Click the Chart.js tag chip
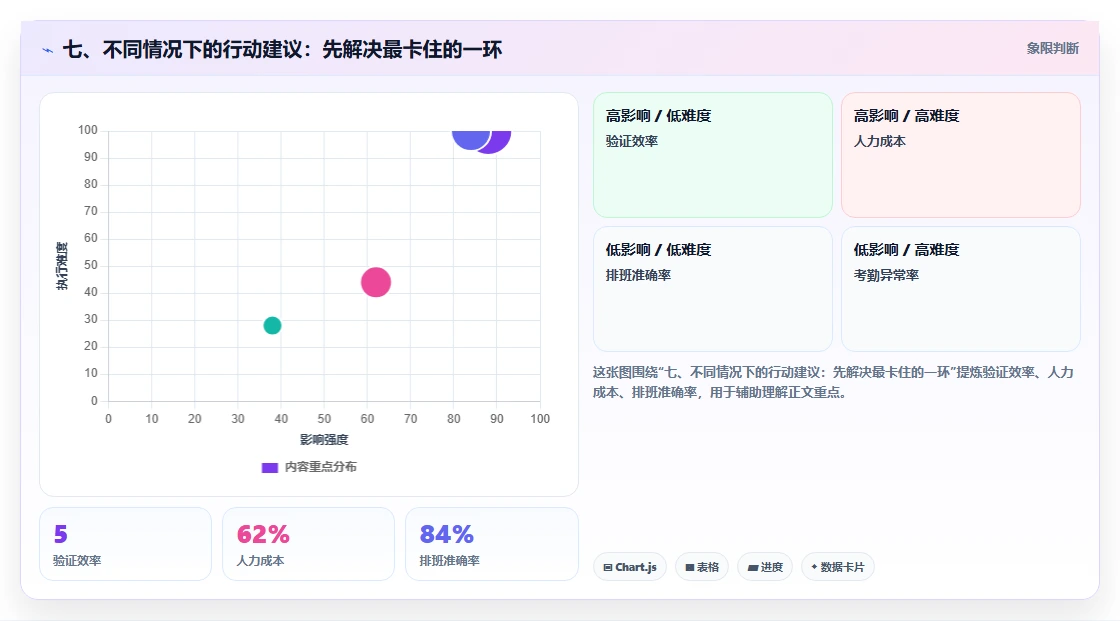1120x621 pixels. [630, 567]
